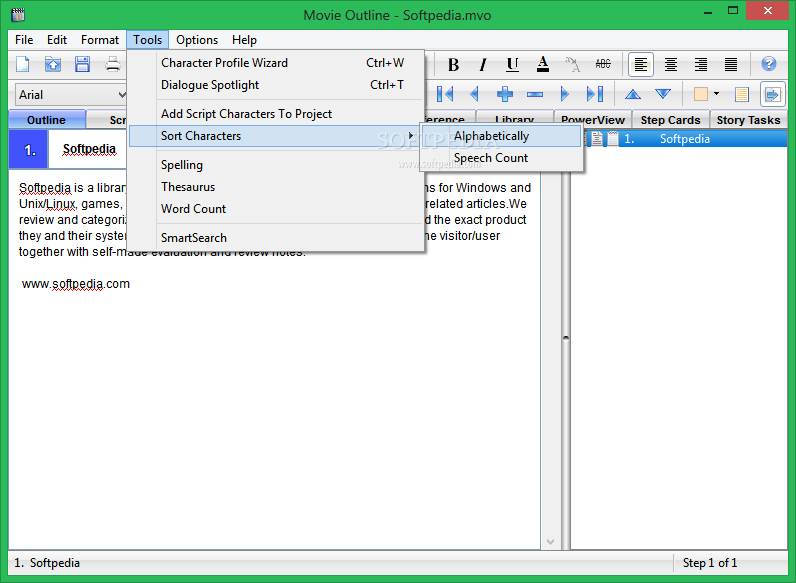Click the Save floppy disk icon
Screen dimensions: 796x583
tap(82, 64)
